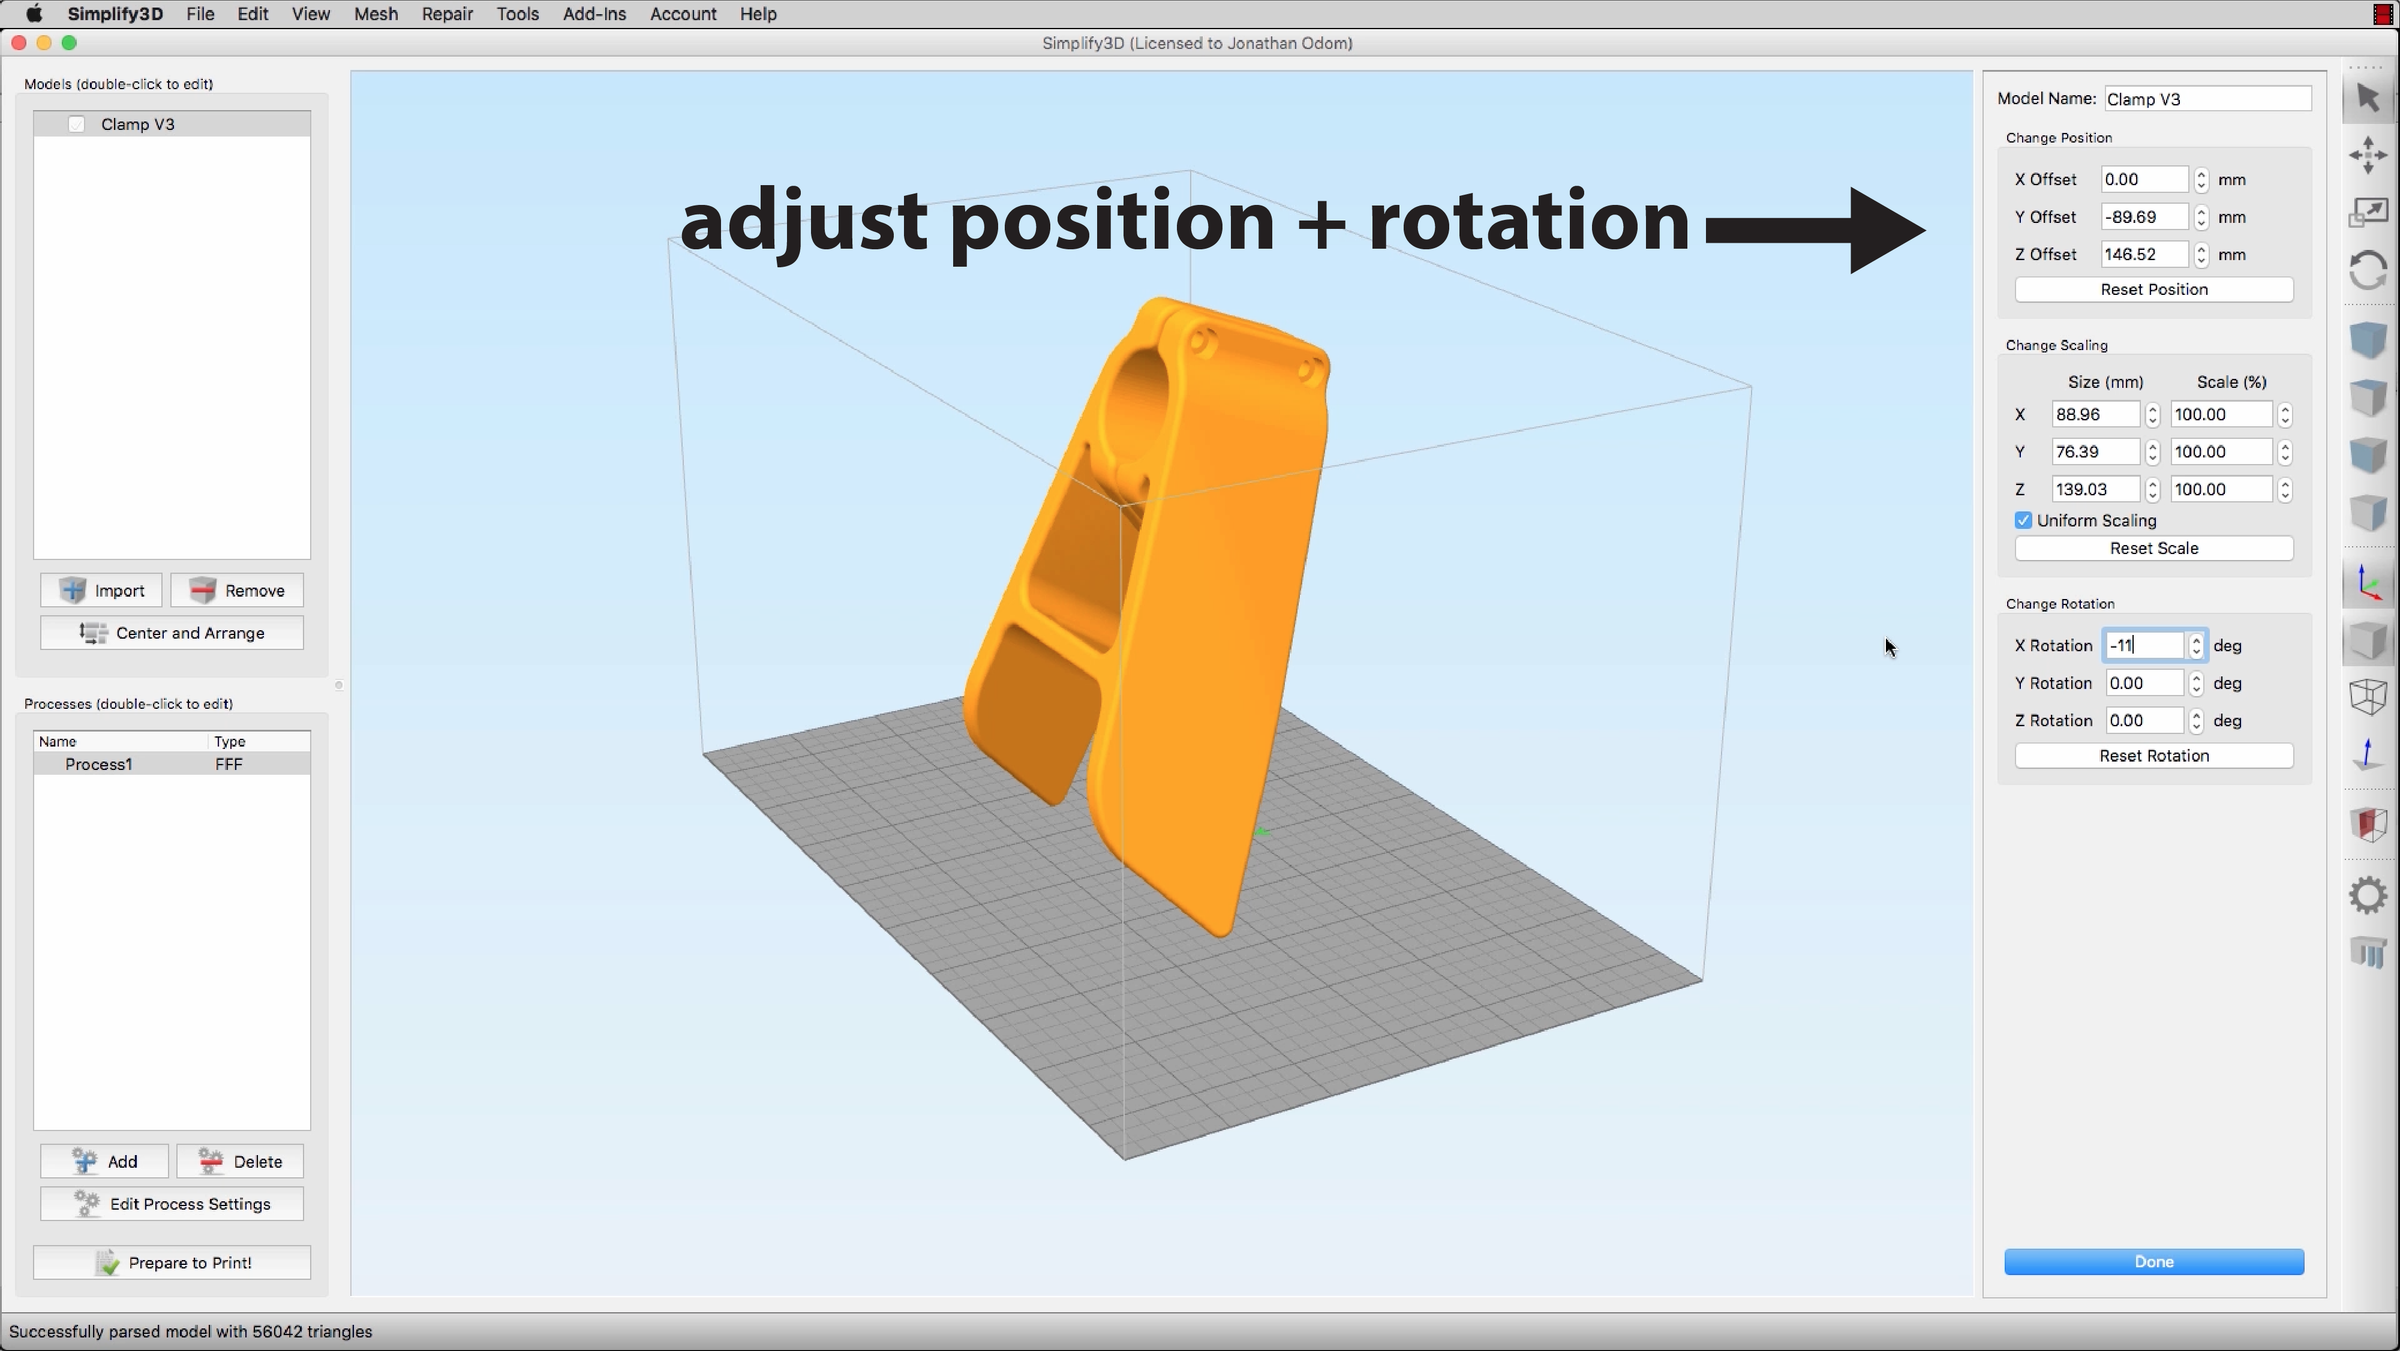The width and height of the screenshot is (2400, 1351).
Task: Select the scale model tool
Action: (2368, 212)
